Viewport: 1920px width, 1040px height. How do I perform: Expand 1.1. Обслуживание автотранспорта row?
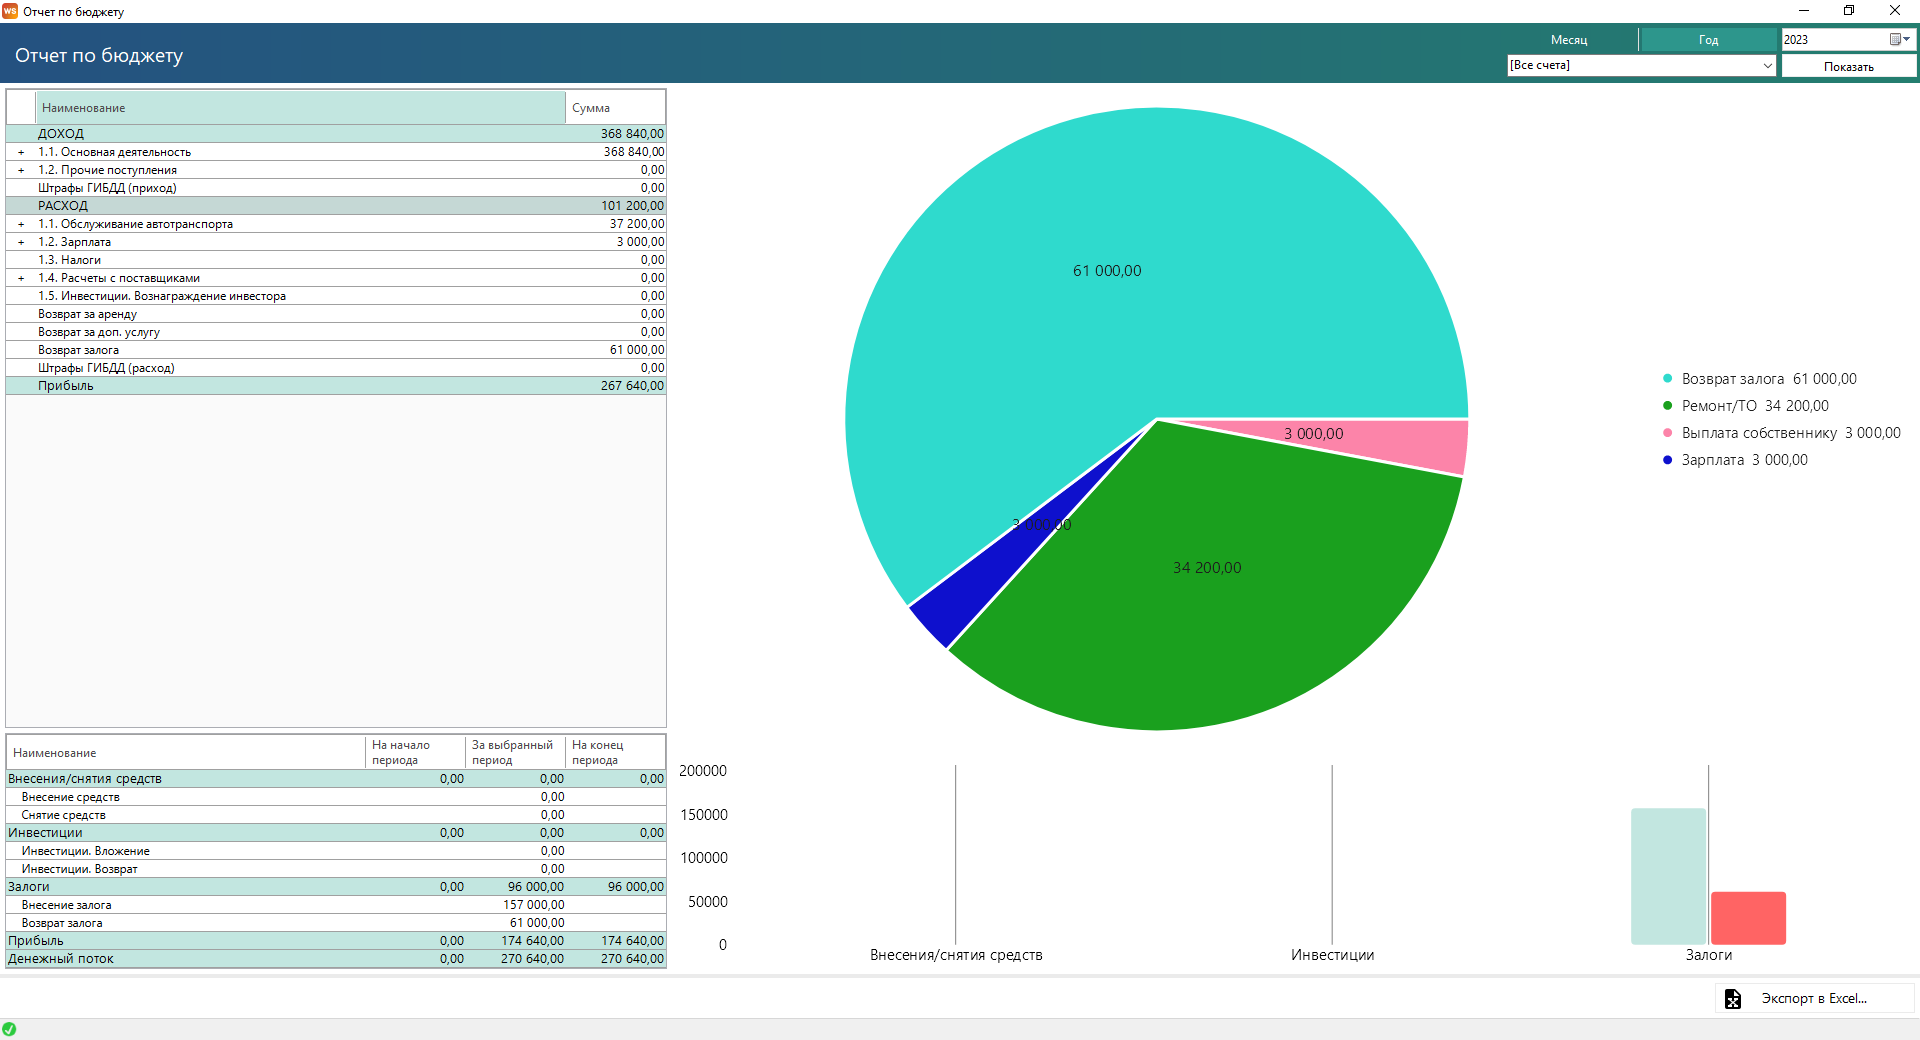coord(21,225)
